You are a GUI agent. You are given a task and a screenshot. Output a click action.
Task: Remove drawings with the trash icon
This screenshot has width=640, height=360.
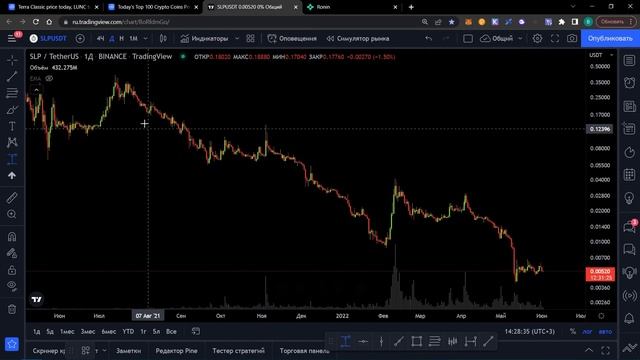click(x=12, y=309)
